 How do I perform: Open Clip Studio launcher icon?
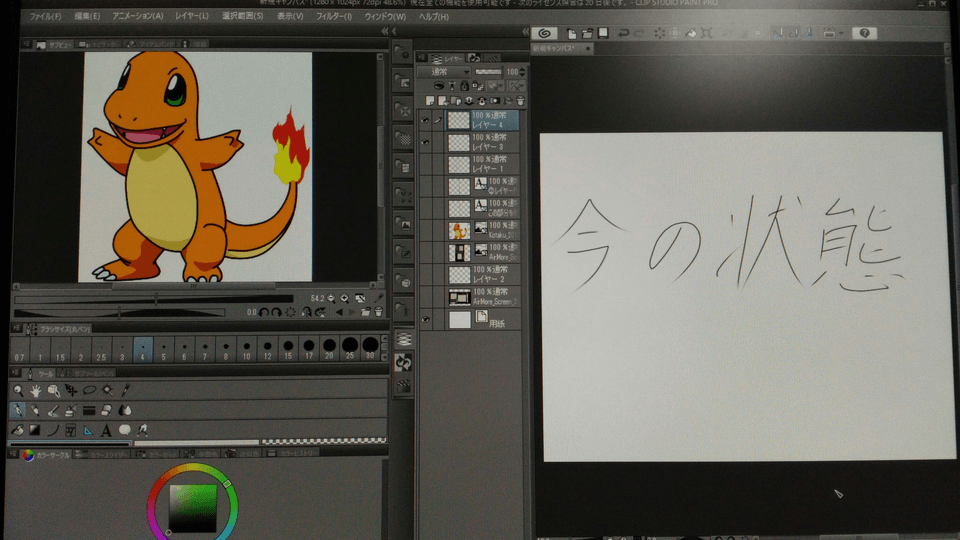(x=544, y=33)
